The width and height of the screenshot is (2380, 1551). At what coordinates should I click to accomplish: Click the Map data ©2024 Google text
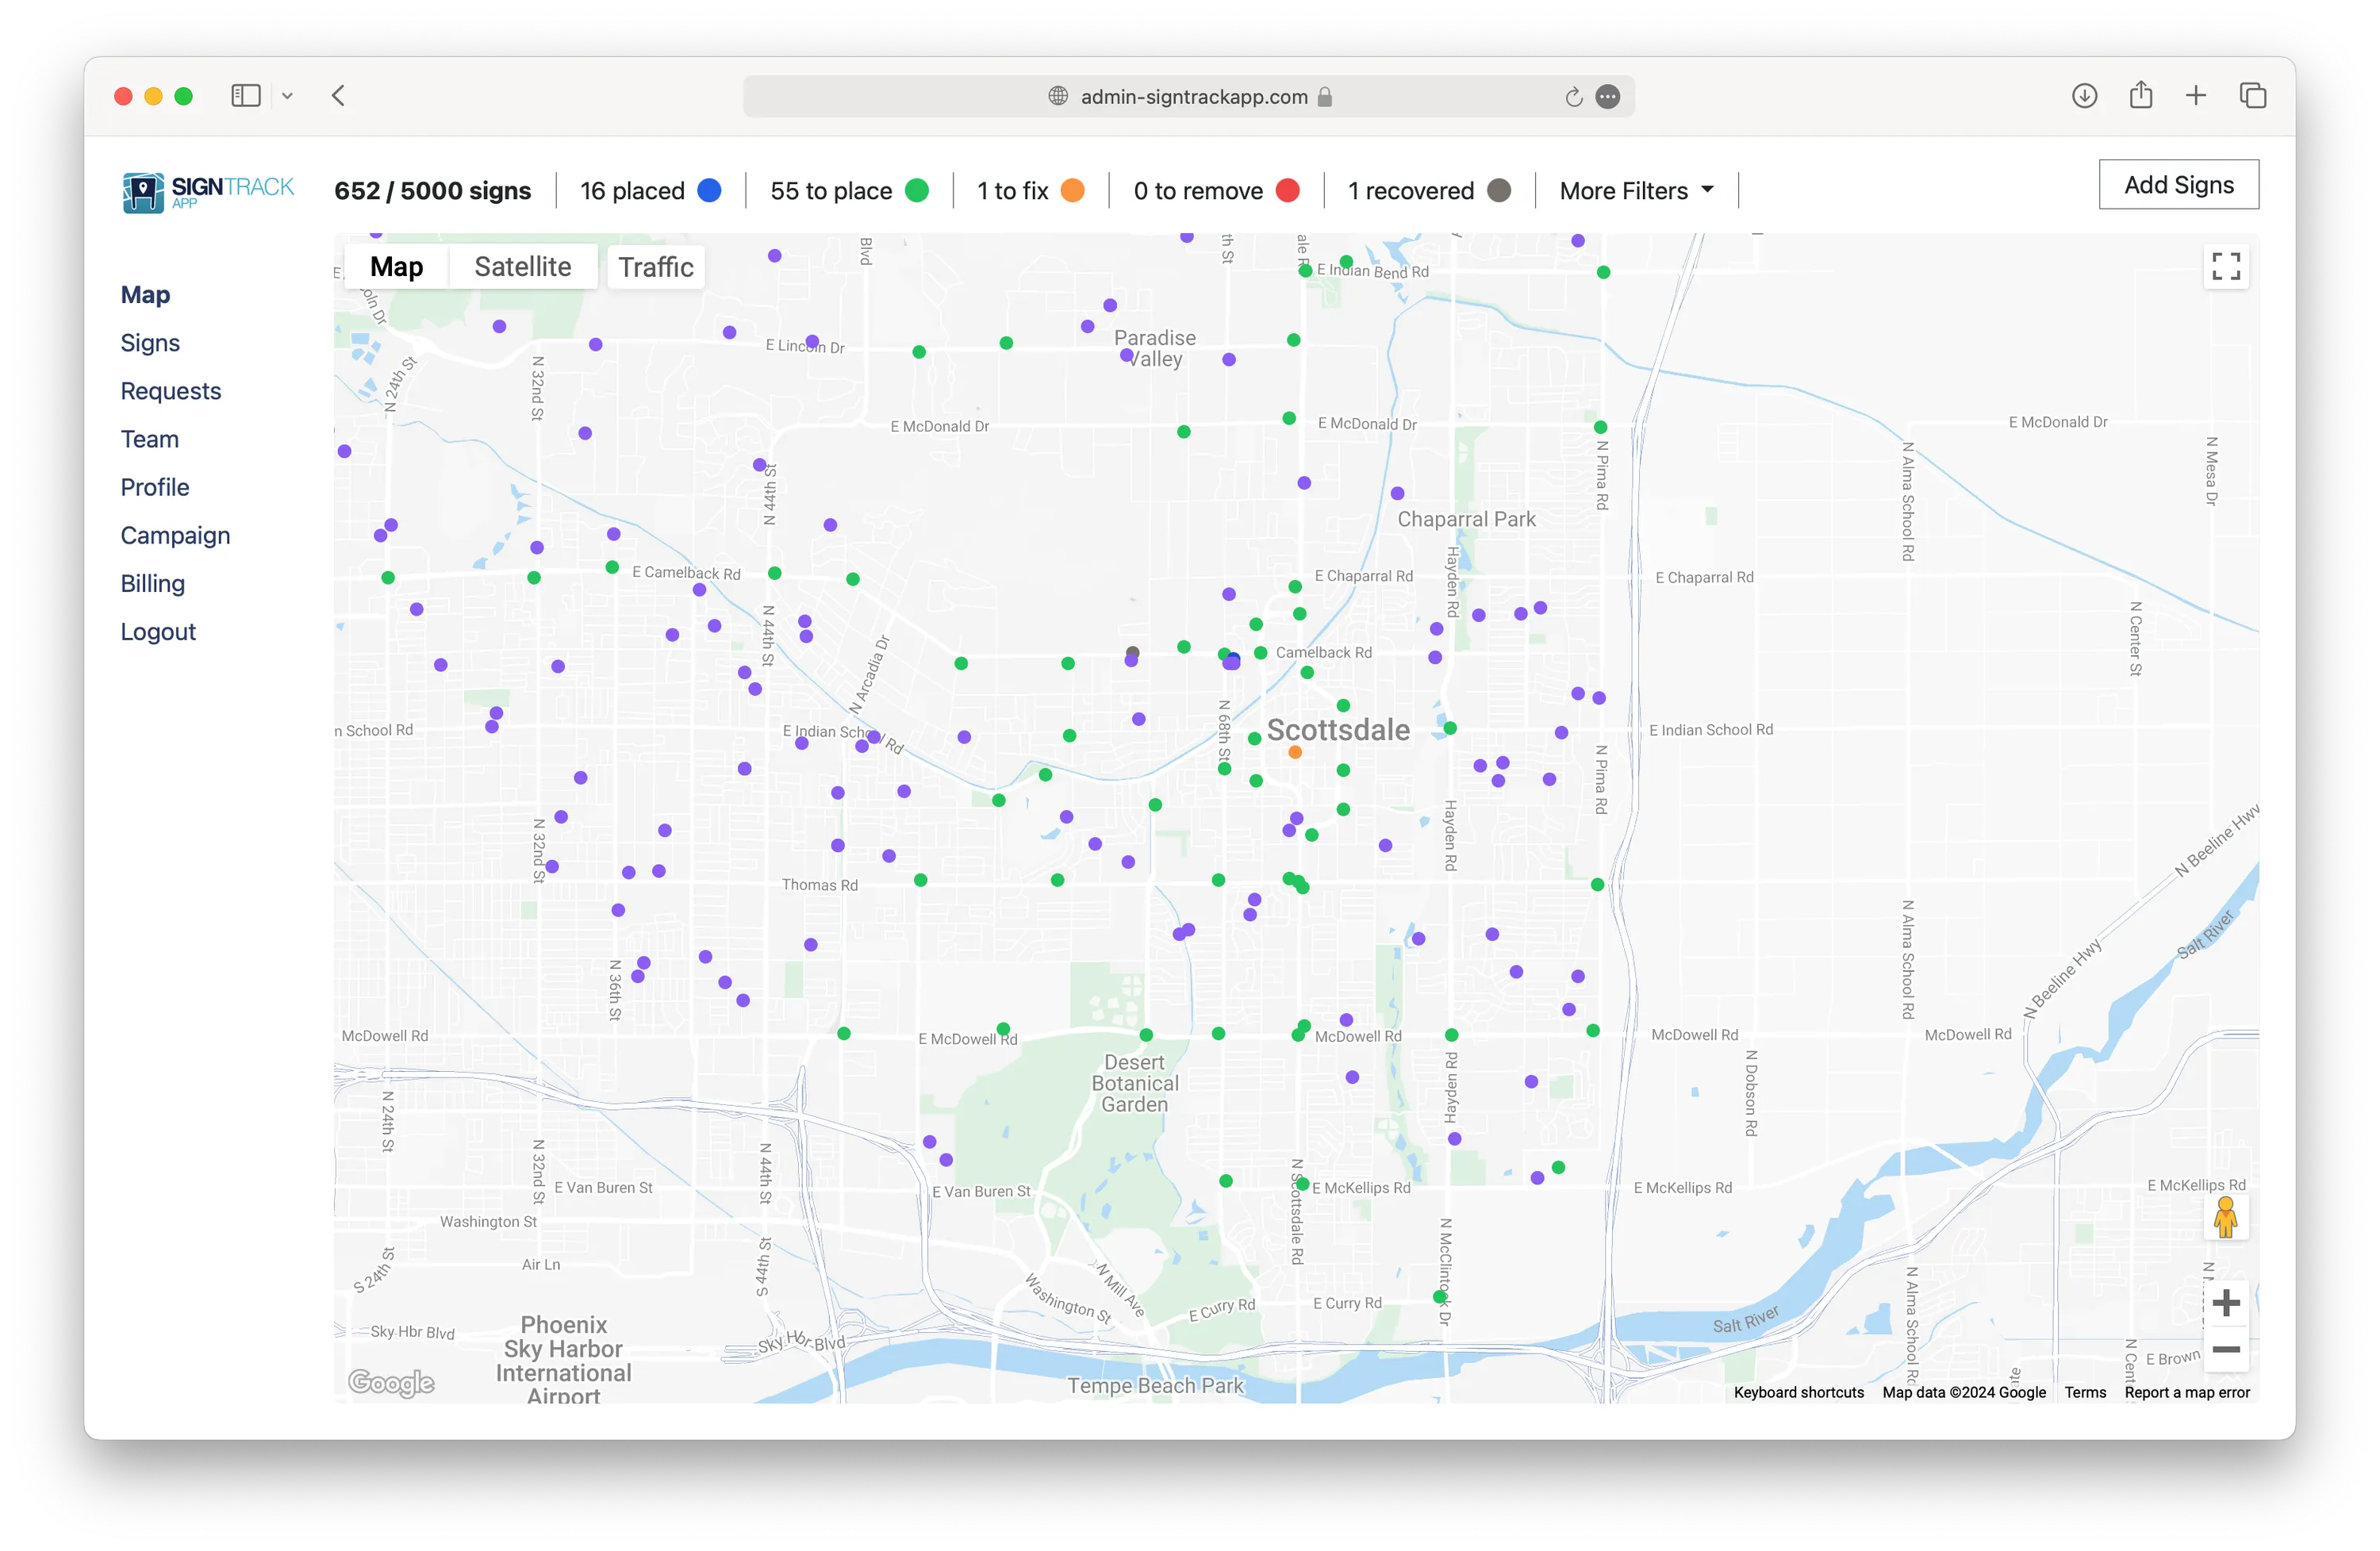(1963, 1392)
